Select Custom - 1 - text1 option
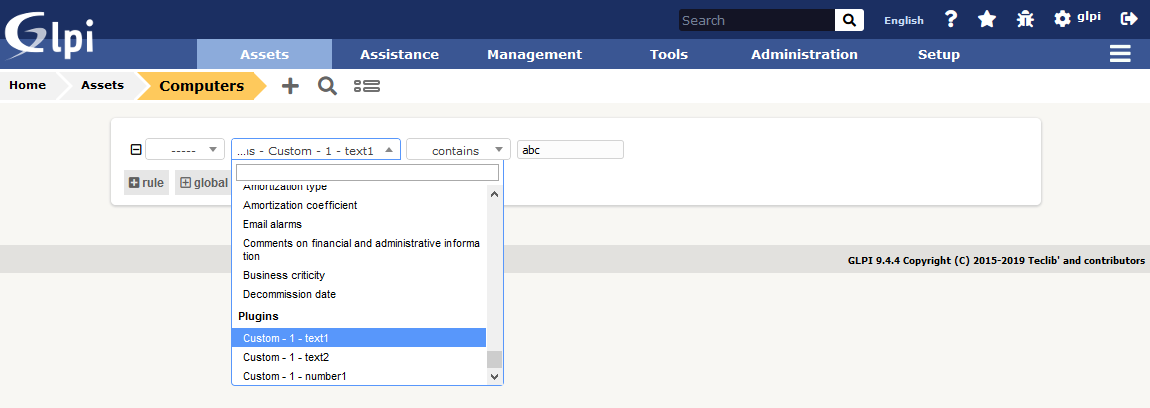This screenshot has width=1150, height=408. point(359,338)
